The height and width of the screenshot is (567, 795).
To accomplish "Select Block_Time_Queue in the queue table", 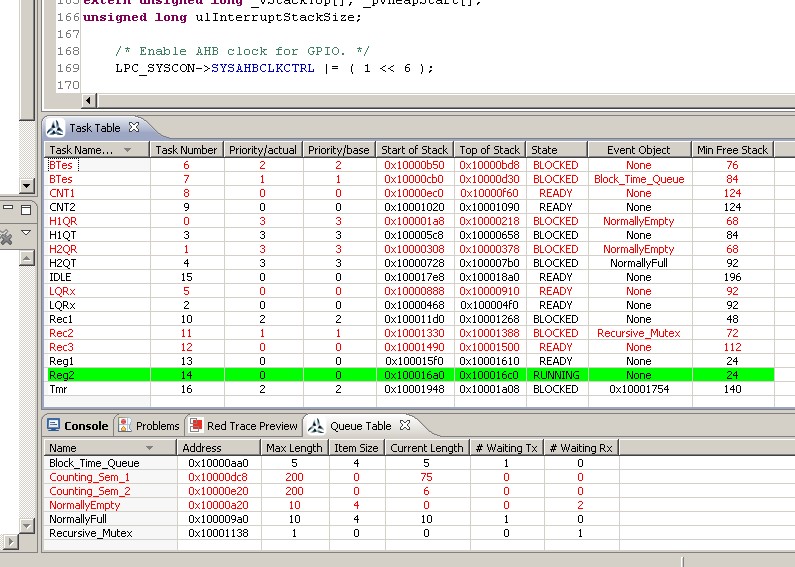I will coord(332,463).
